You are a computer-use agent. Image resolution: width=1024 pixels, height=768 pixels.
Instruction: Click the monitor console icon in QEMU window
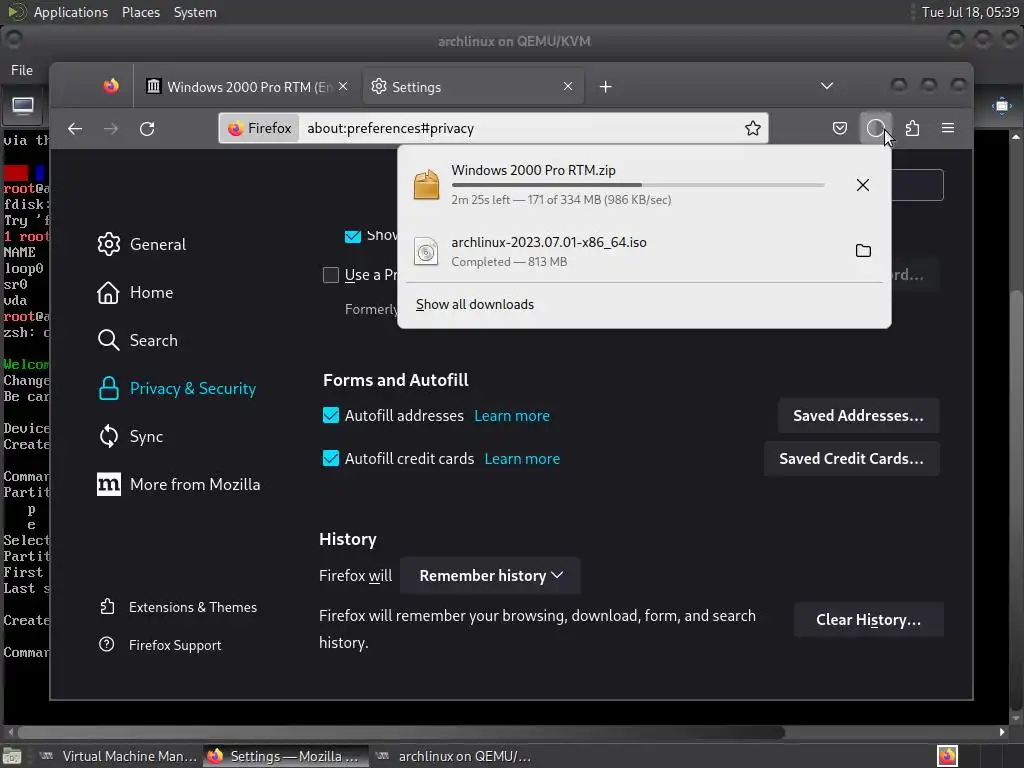pos(23,106)
